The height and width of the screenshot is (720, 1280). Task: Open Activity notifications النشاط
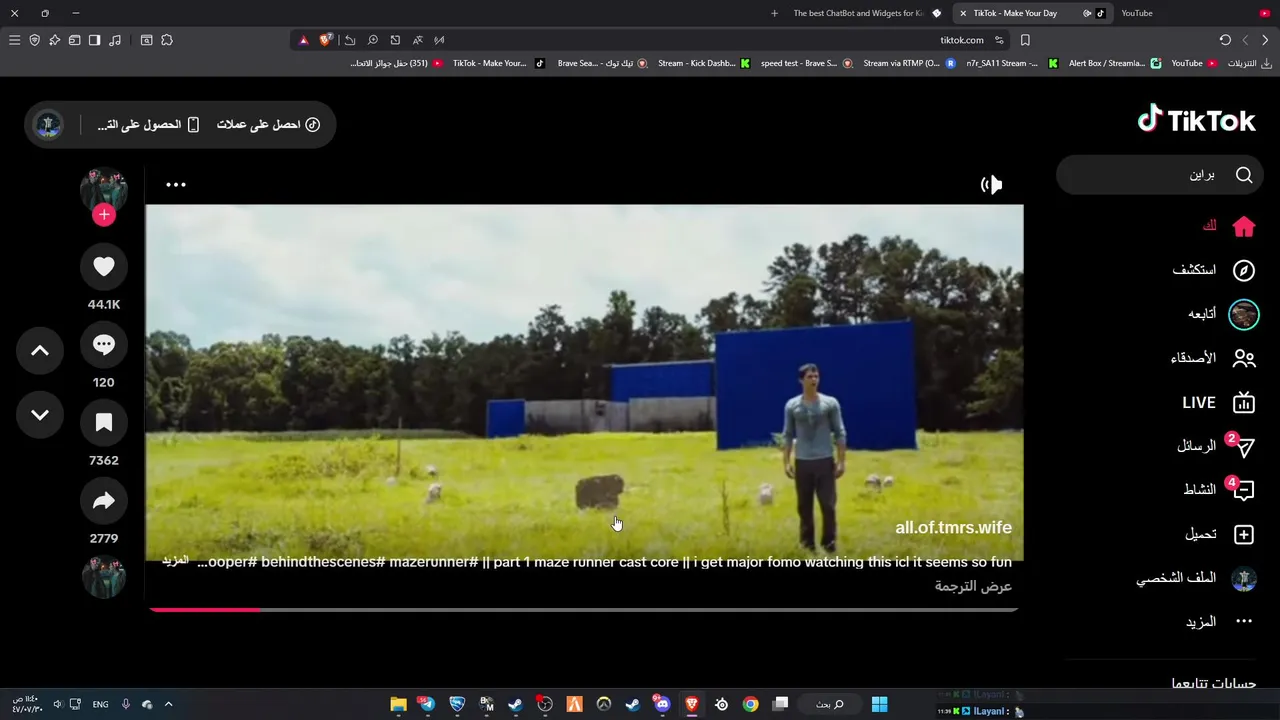[x=1217, y=490]
